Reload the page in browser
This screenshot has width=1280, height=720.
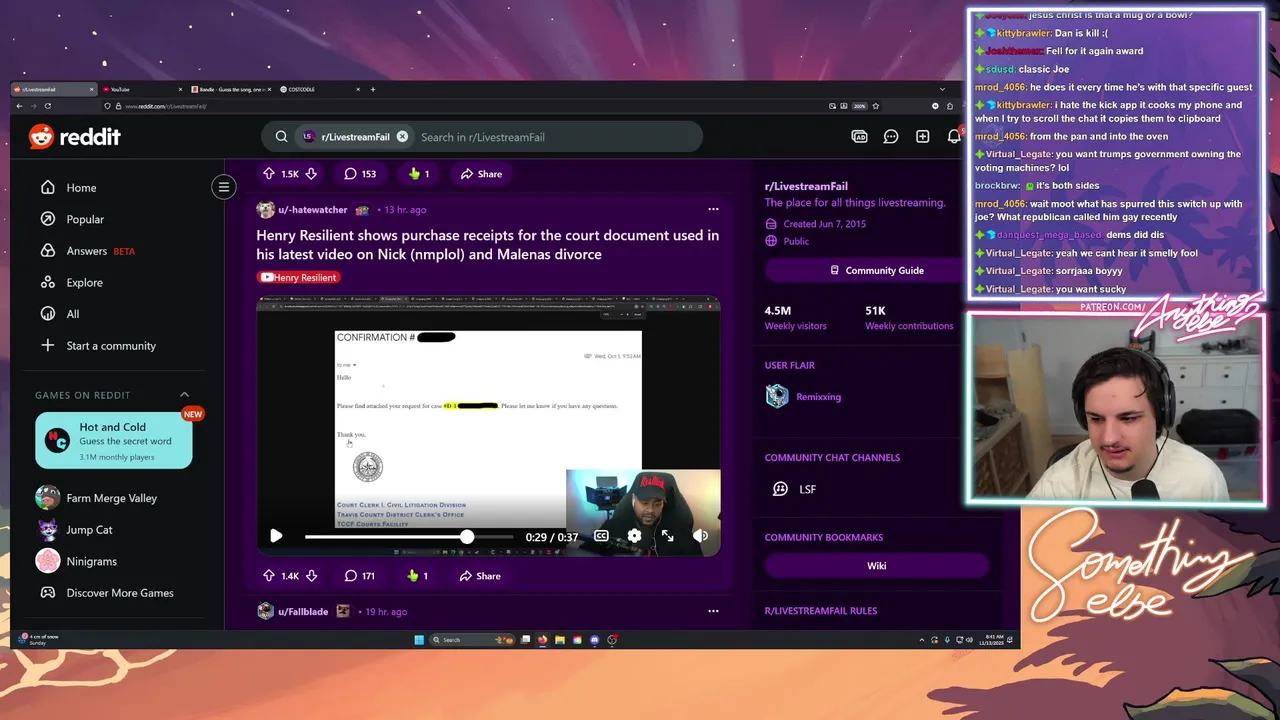(47, 106)
